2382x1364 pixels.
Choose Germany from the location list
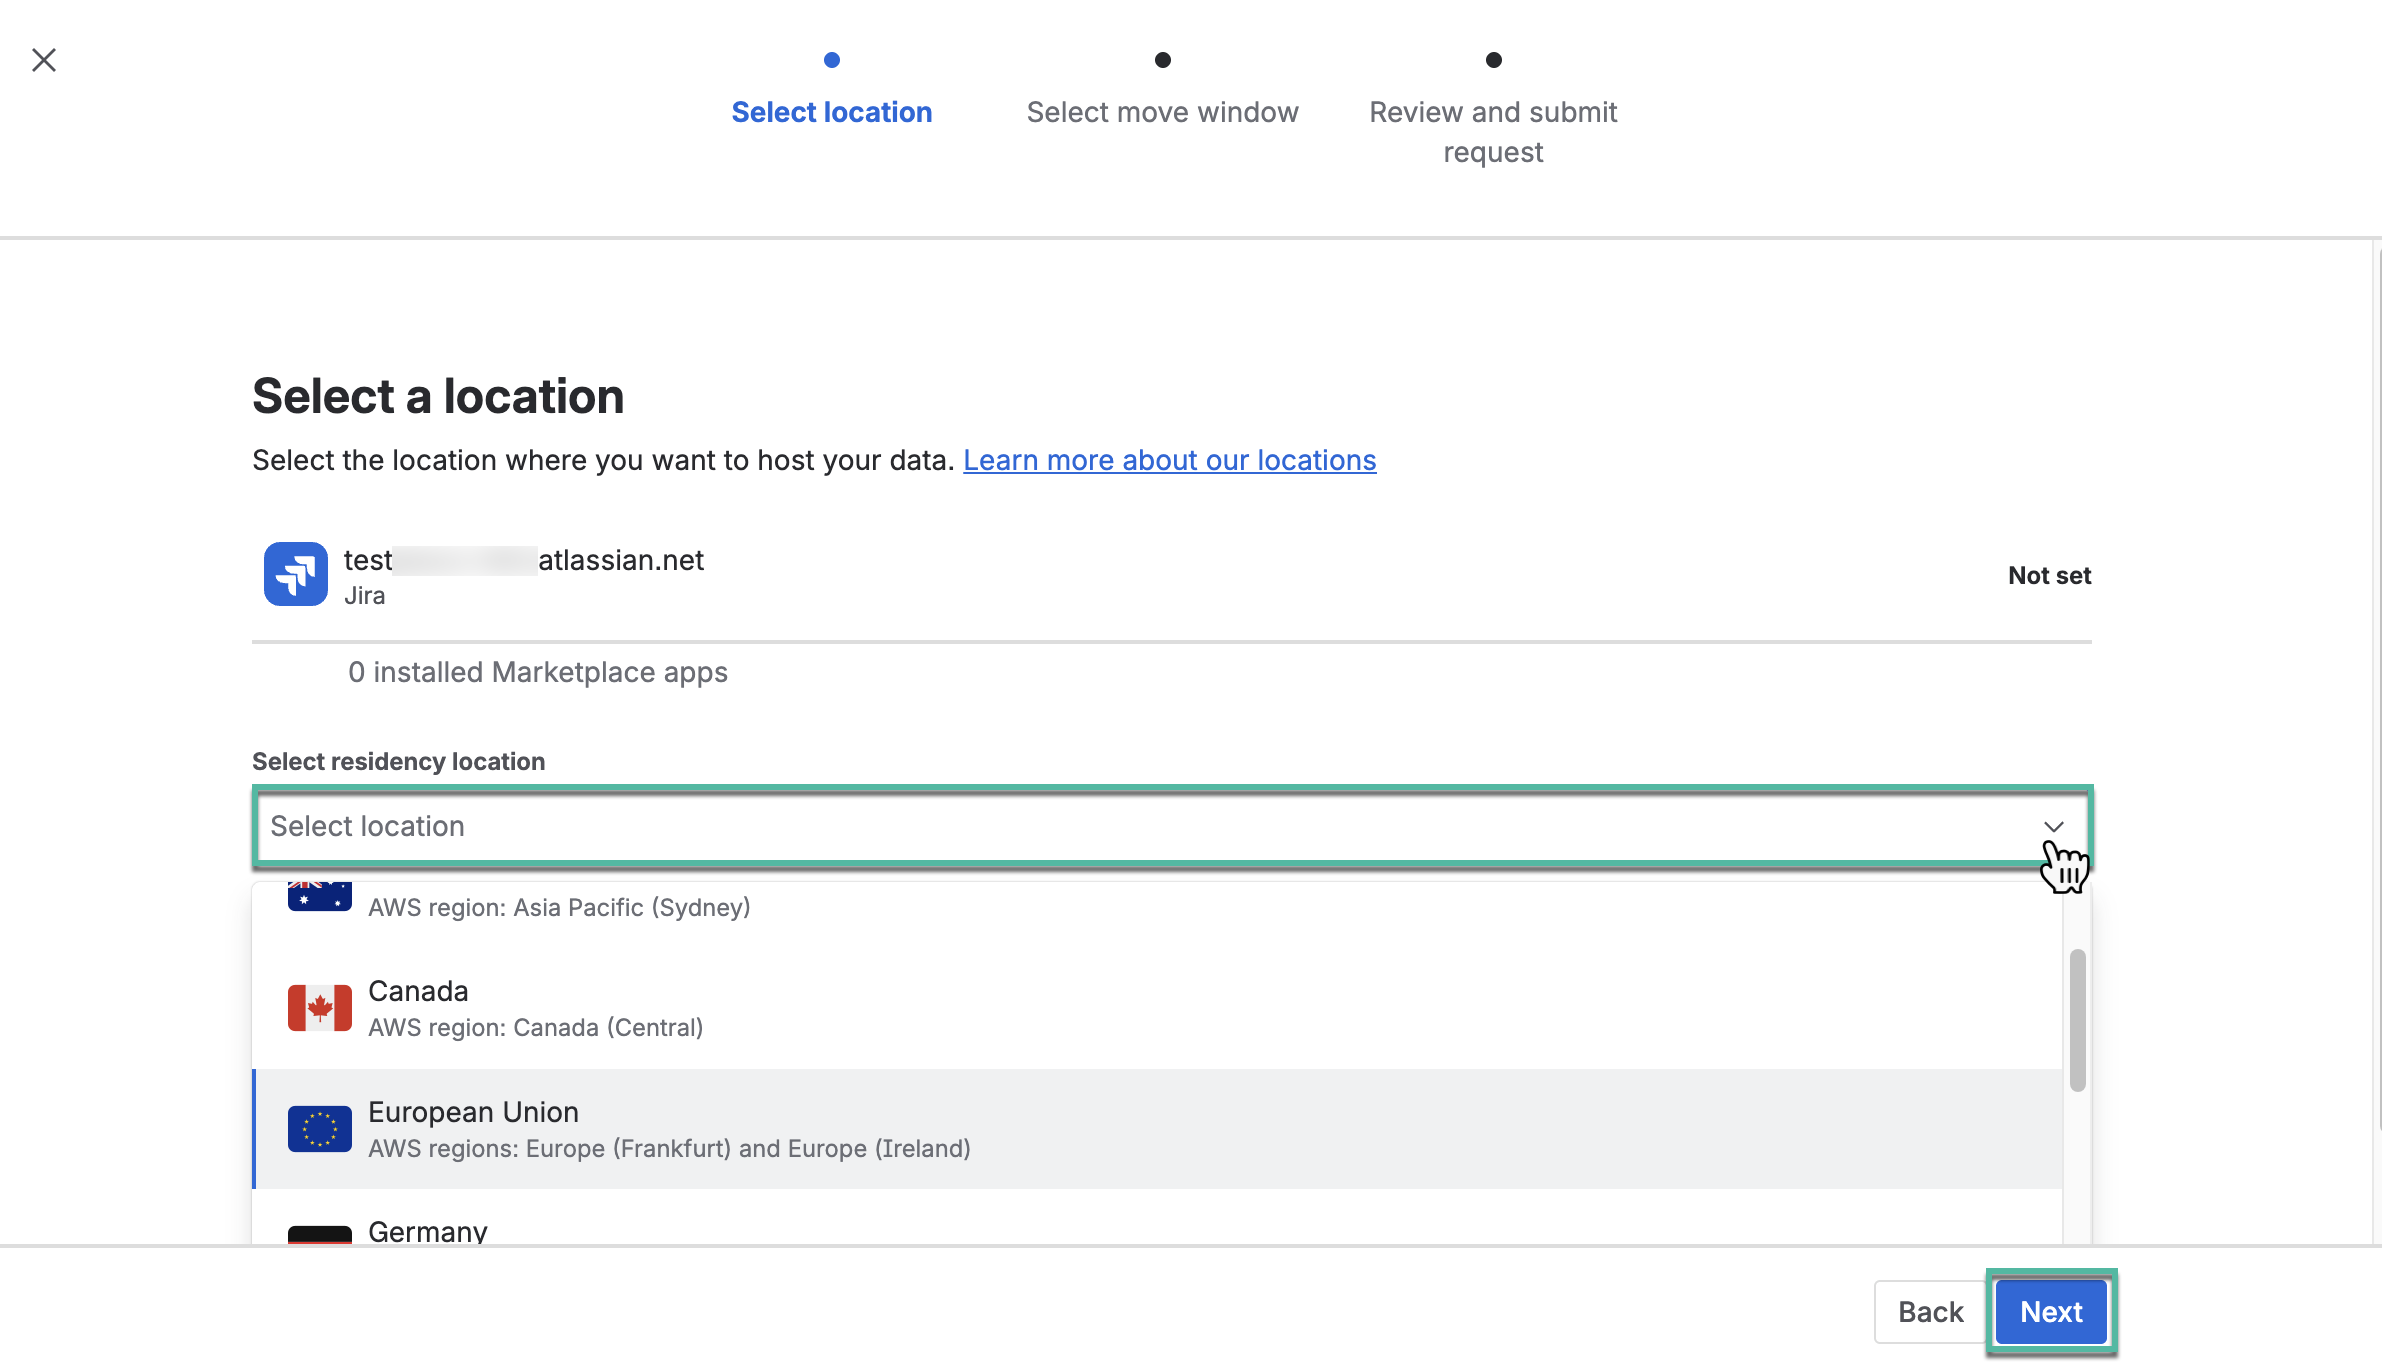(1157, 1218)
